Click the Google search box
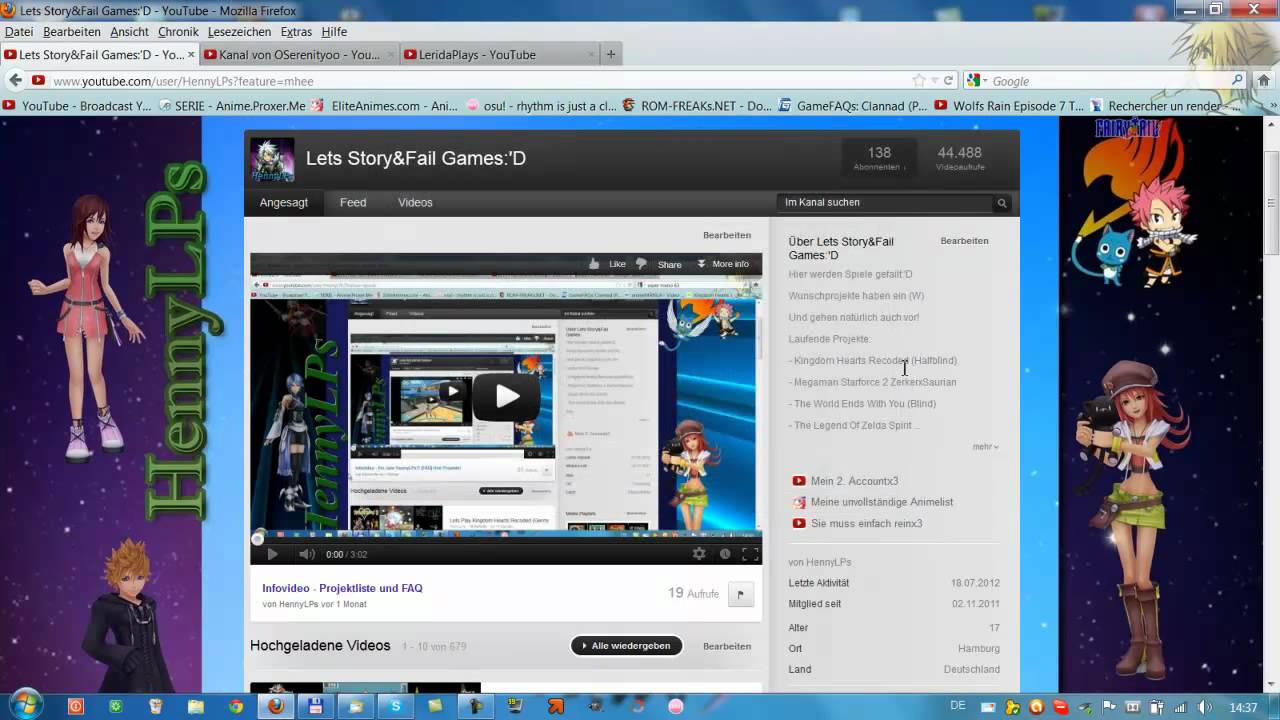This screenshot has height=720, width=1280. [x=1110, y=81]
